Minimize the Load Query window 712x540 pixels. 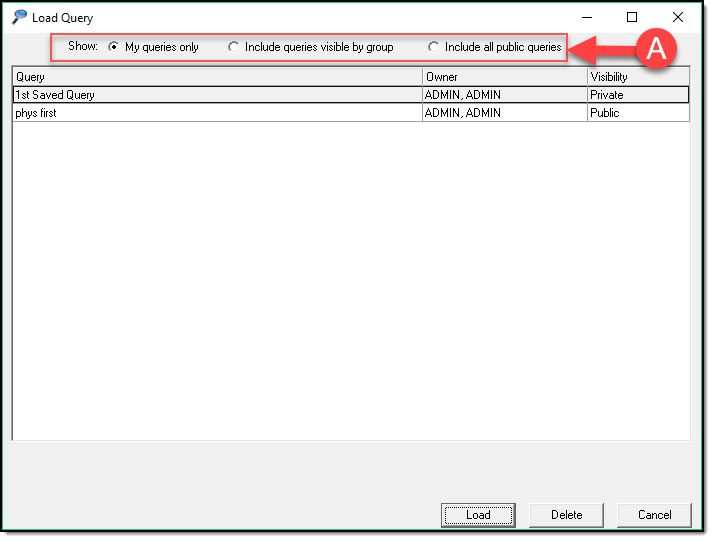coord(586,17)
